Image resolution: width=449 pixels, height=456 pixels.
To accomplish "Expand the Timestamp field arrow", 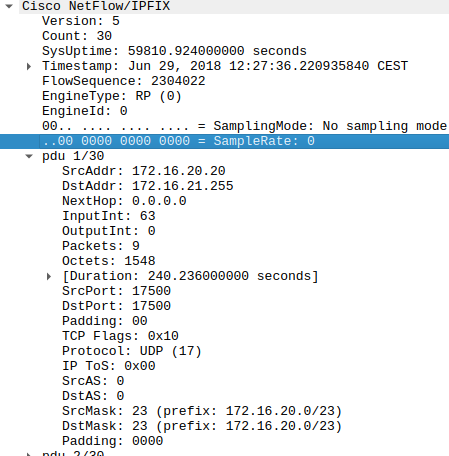I will tap(29, 66).
